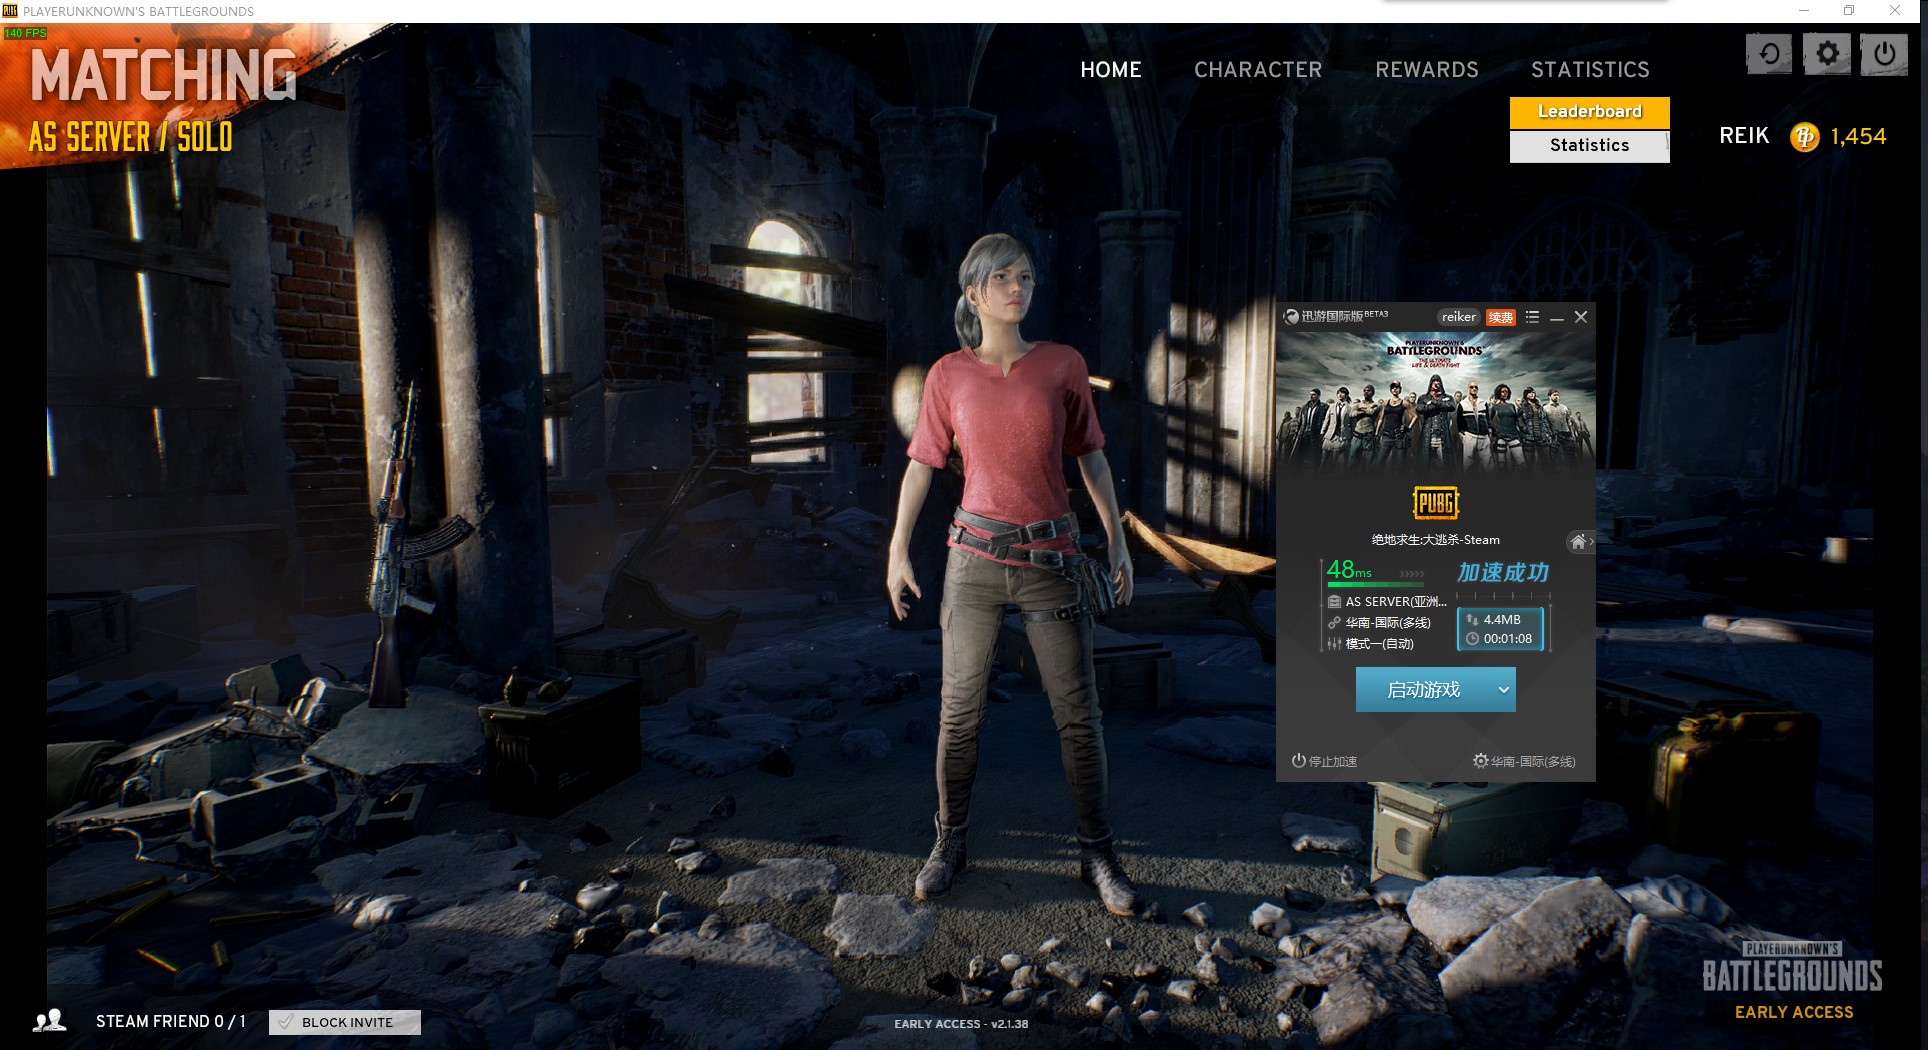Open the CHARACTER tab
The height and width of the screenshot is (1050, 1928).
coord(1257,70)
